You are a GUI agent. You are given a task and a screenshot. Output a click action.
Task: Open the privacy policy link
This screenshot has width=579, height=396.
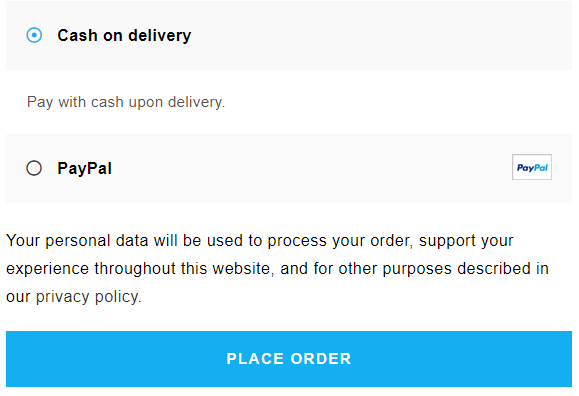click(x=88, y=297)
